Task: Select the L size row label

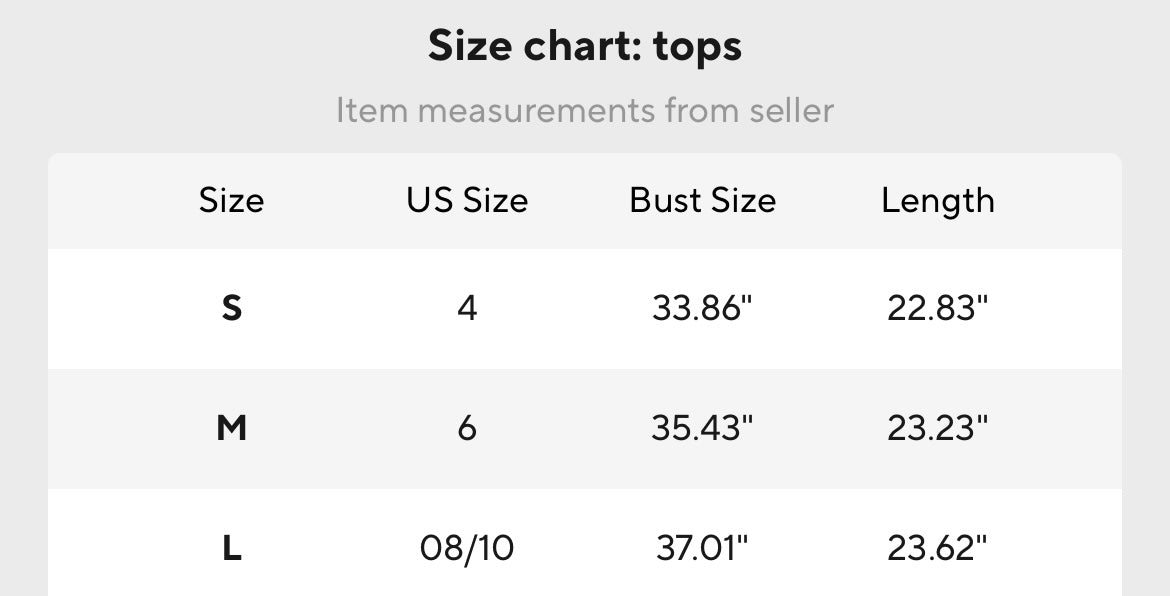Action: click(231, 548)
